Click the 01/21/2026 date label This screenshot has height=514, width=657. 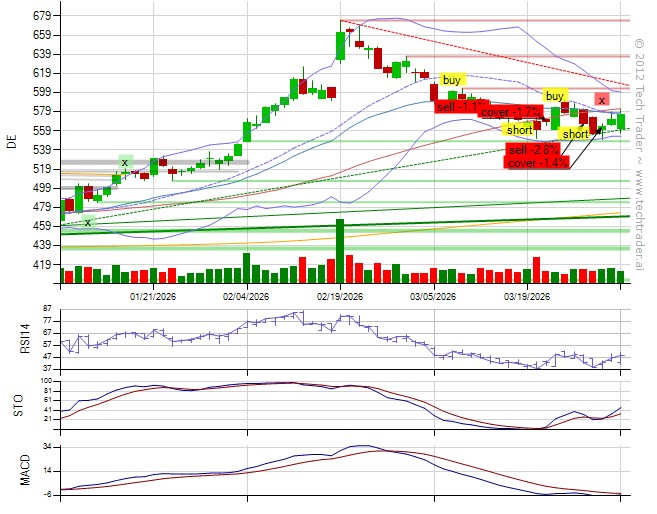pos(153,297)
